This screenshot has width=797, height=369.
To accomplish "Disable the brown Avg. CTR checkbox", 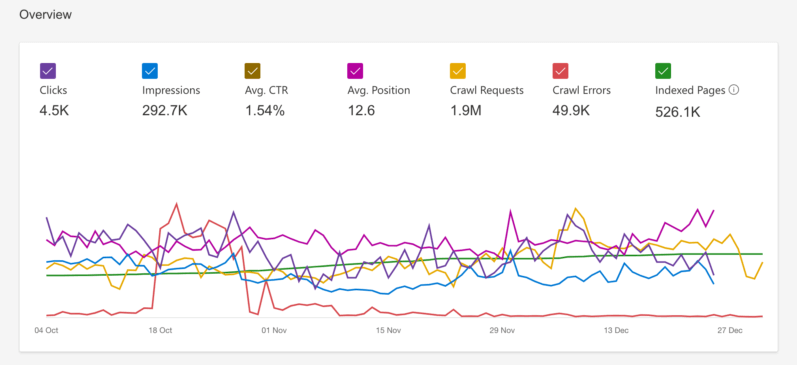I will tap(253, 71).
